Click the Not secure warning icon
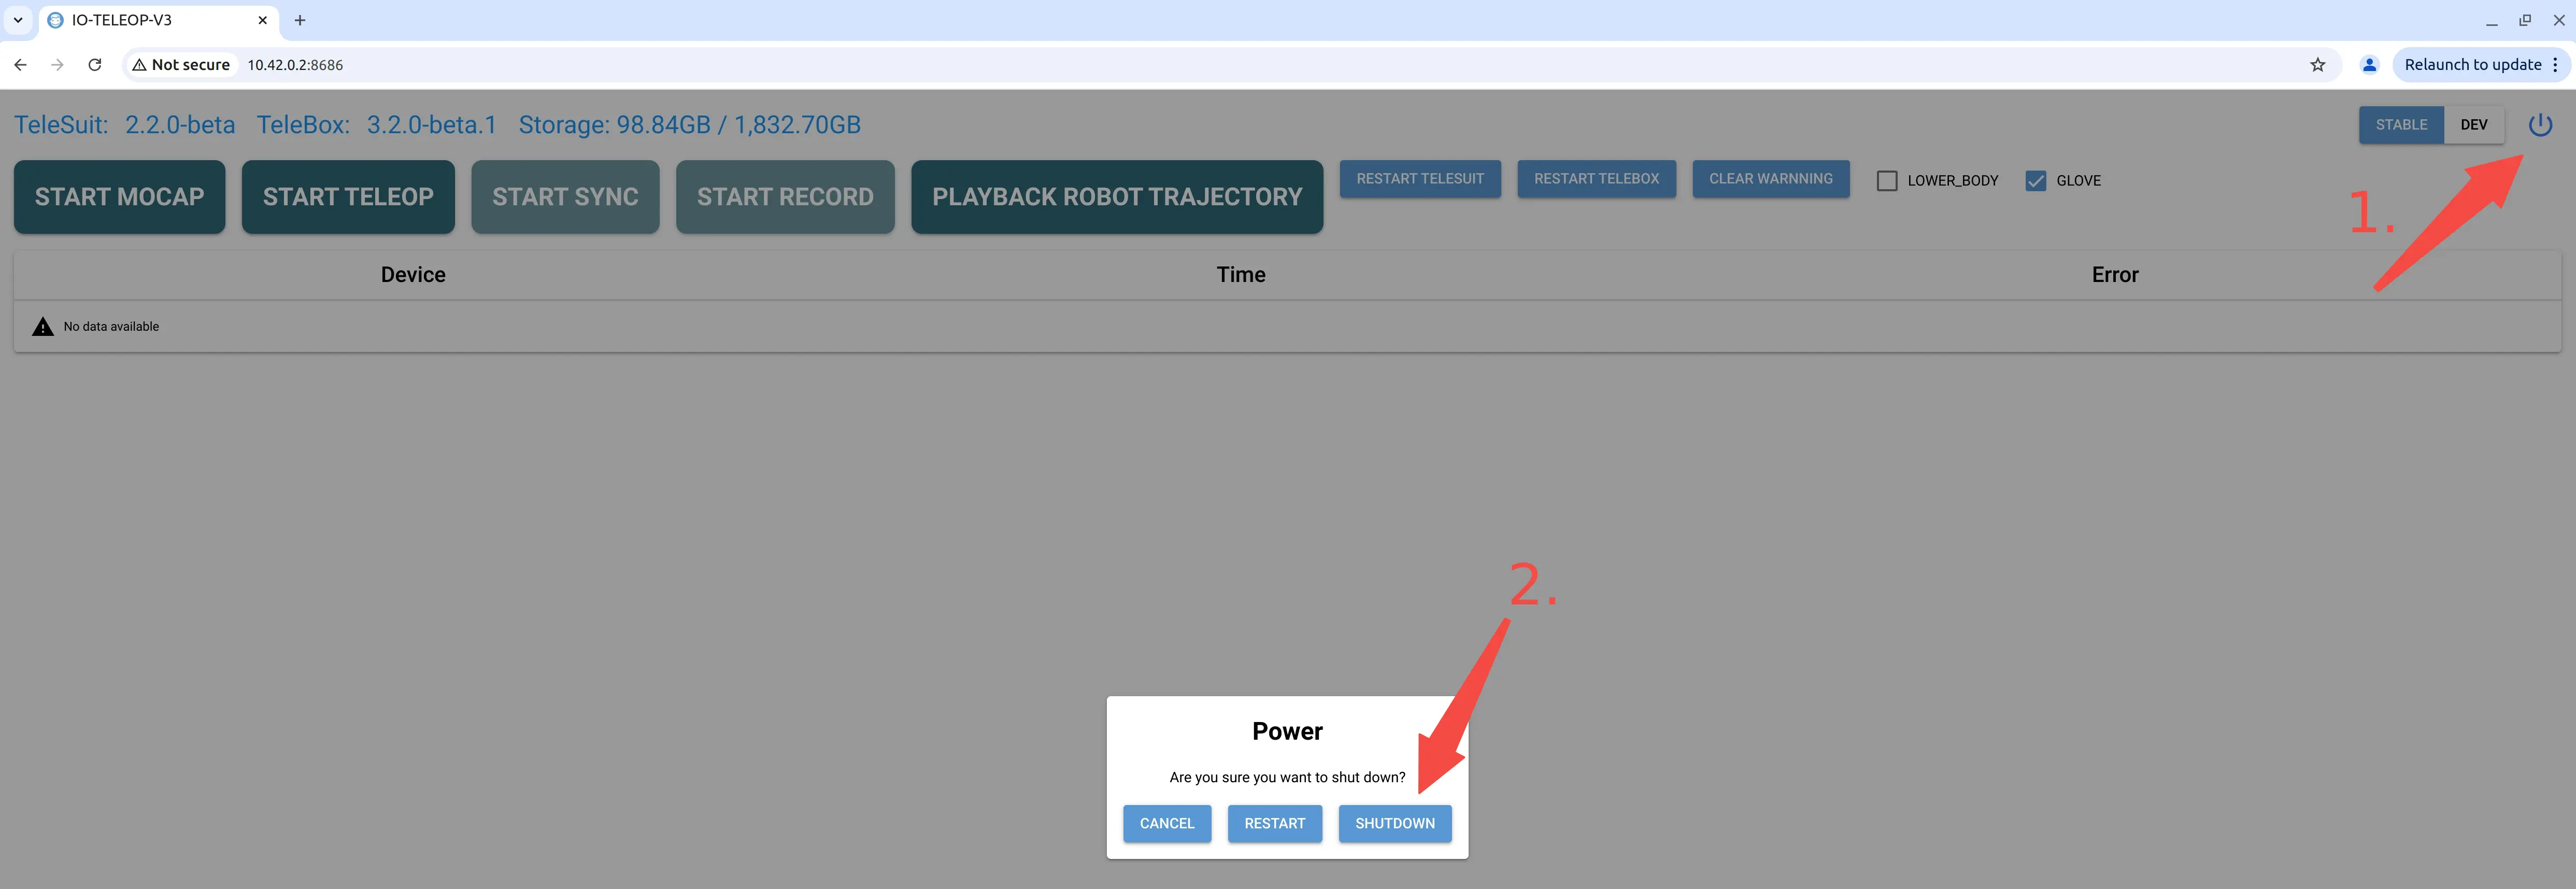The width and height of the screenshot is (2576, 889). click(139, 64)
